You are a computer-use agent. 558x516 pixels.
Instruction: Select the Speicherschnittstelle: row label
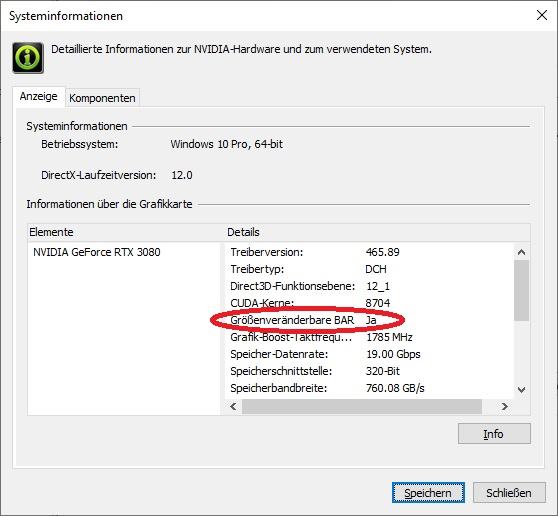(281, 372)
